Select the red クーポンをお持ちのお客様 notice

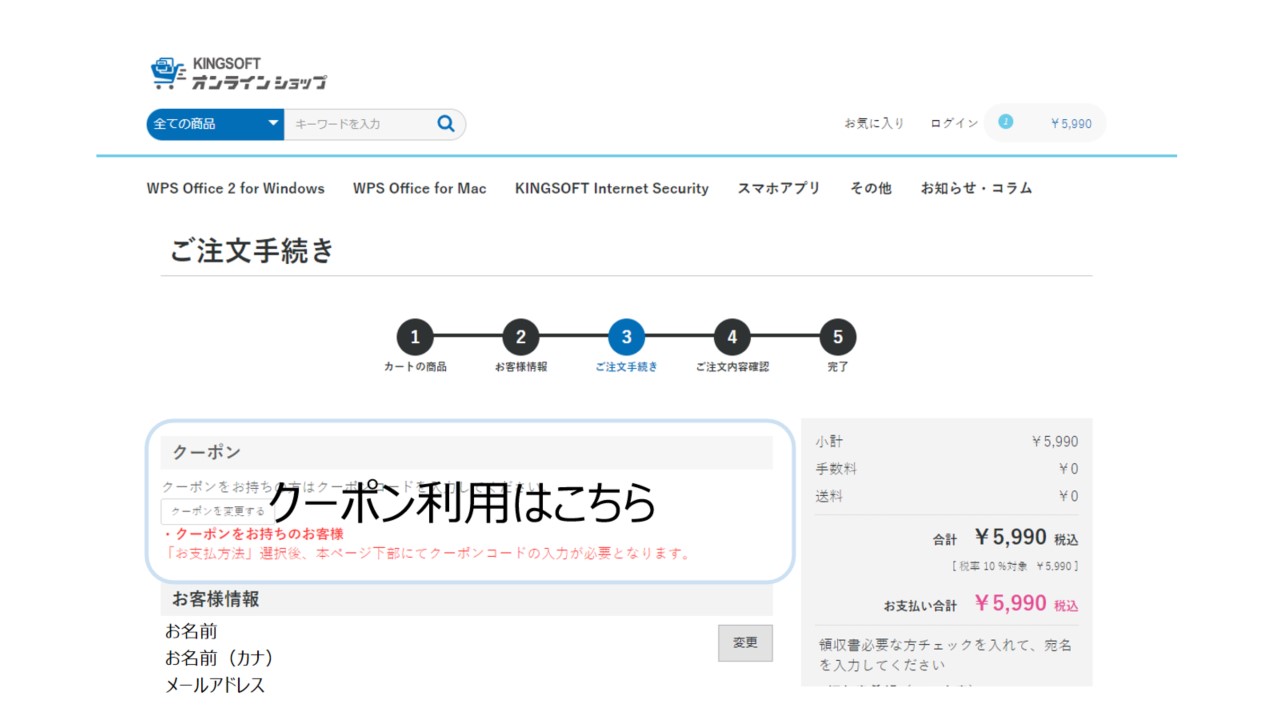click(x=254, y=534)
